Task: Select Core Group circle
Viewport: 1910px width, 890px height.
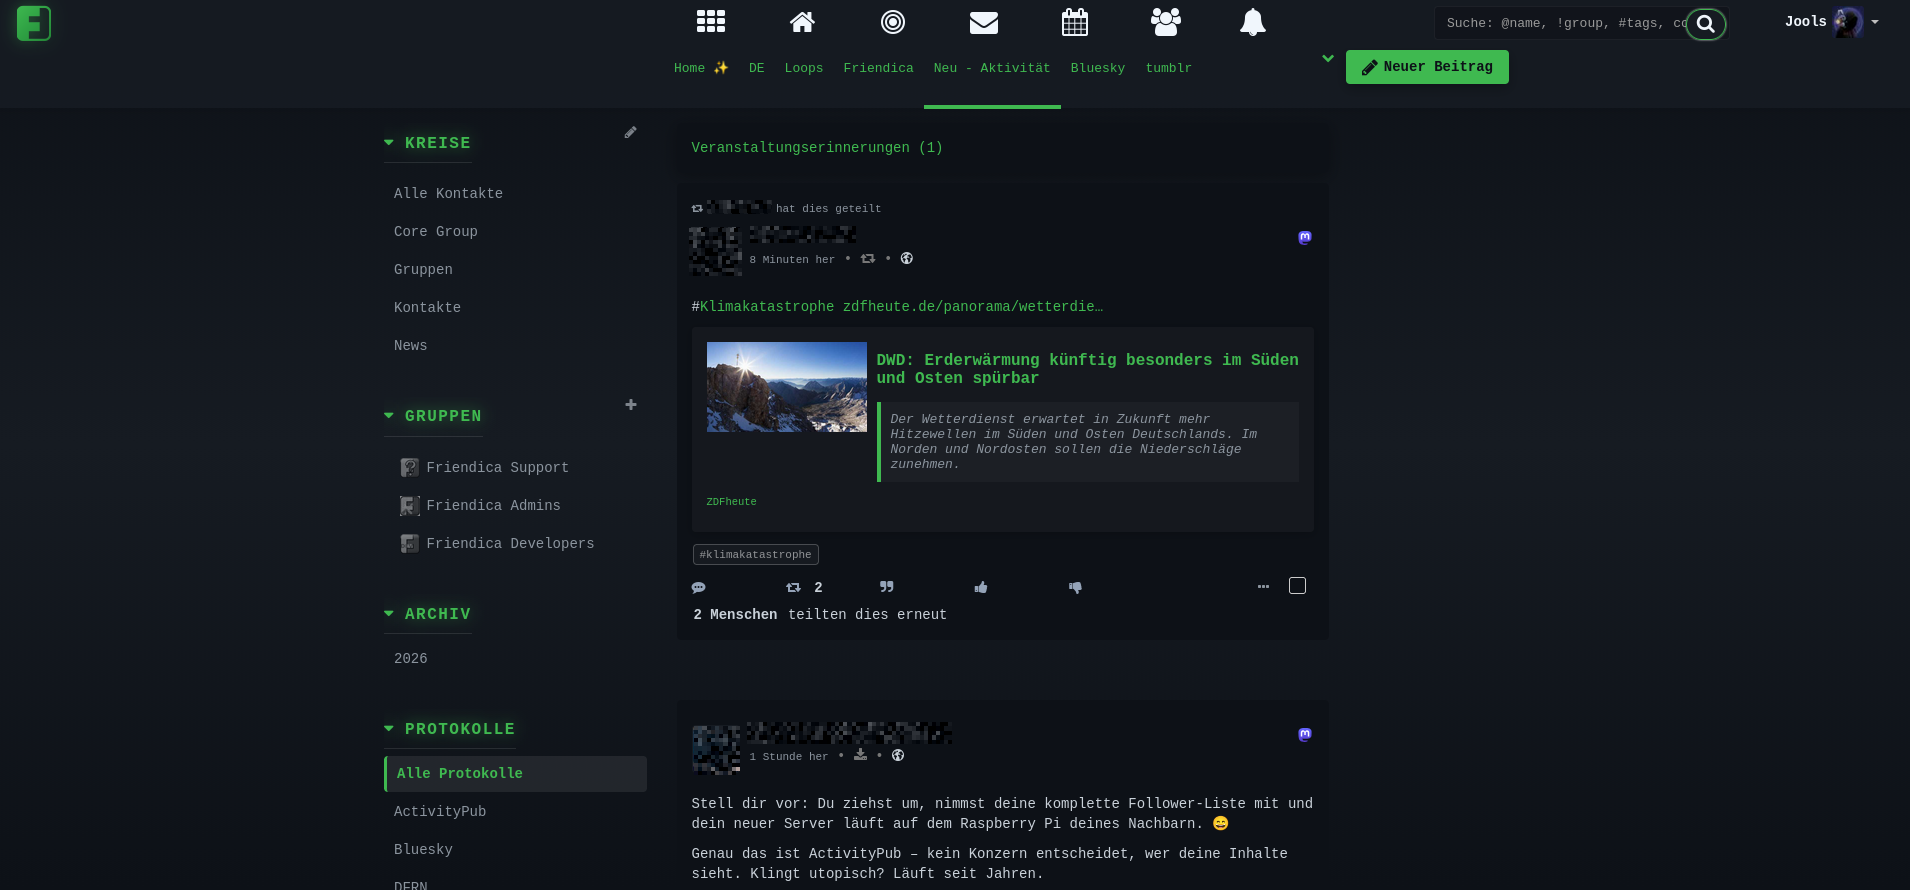Action: click(x=436, y=232)
